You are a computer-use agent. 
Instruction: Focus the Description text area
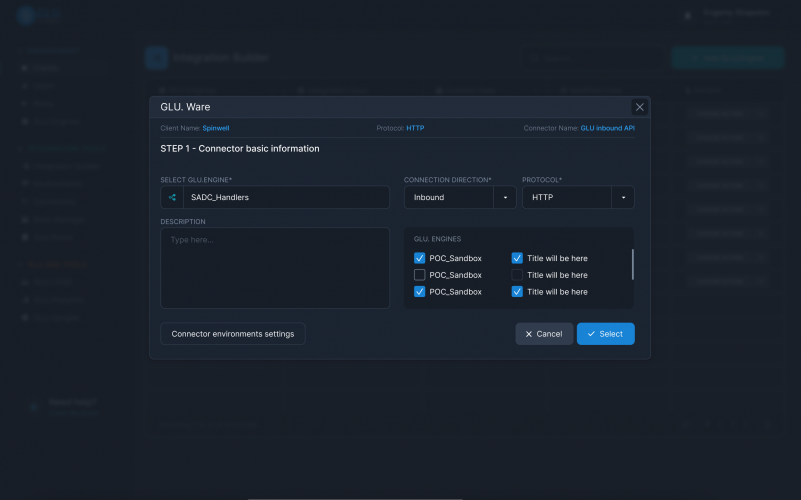click(x=275, y=268)
